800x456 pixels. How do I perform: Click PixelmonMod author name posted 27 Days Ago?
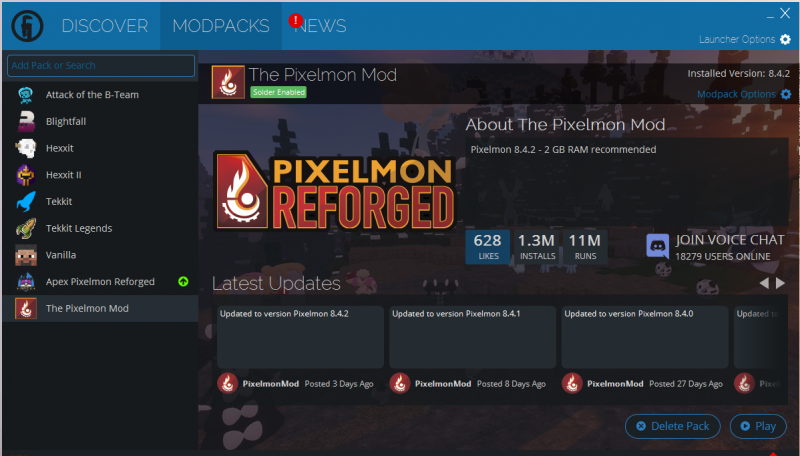point(615,384)
